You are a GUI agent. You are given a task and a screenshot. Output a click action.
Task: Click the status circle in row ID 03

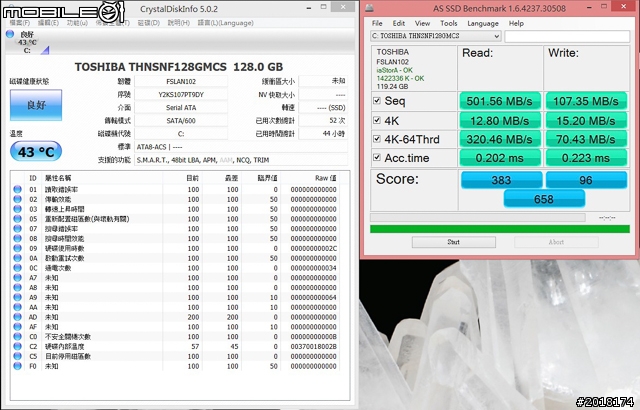(17, 209)
